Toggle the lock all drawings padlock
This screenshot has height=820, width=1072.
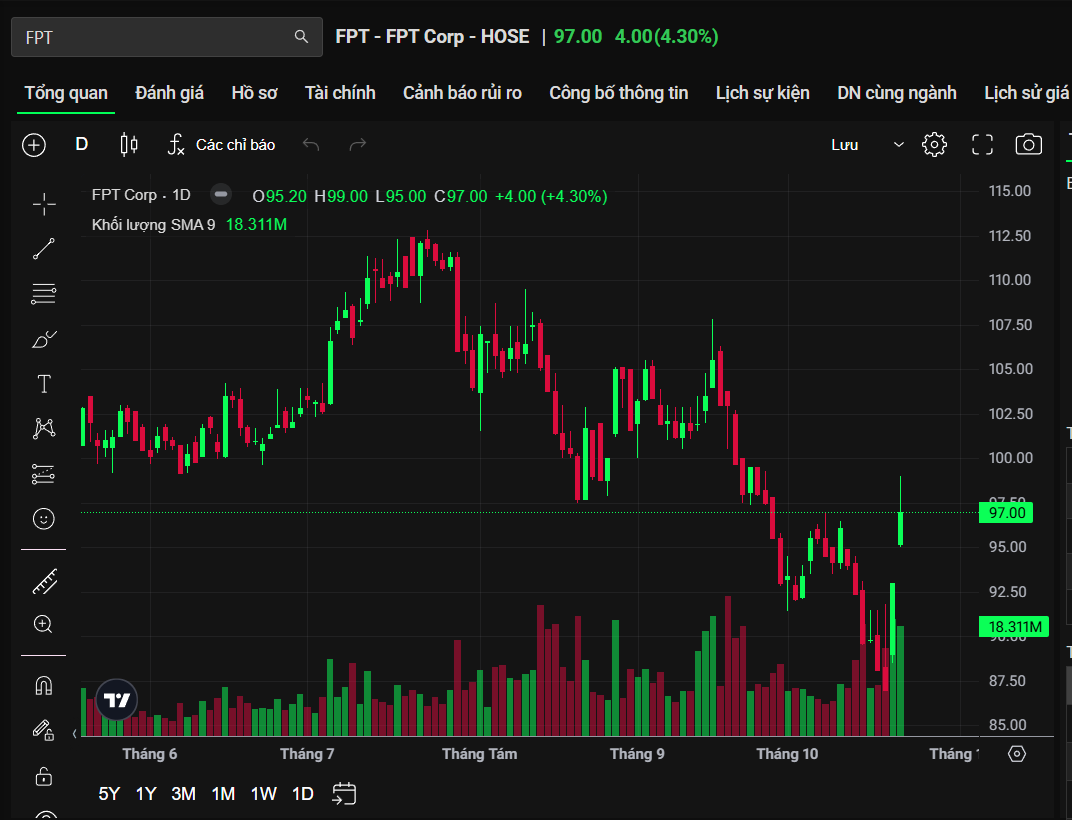[44, 775]
